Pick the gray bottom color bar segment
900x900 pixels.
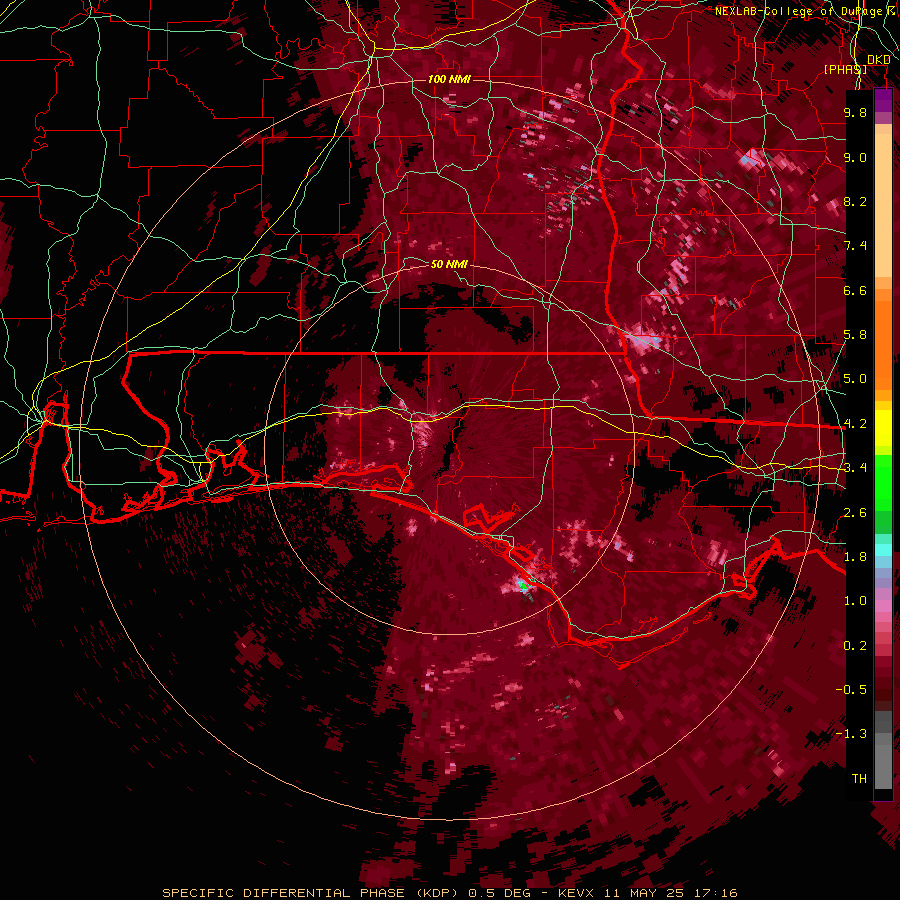[x=883, y=761]
